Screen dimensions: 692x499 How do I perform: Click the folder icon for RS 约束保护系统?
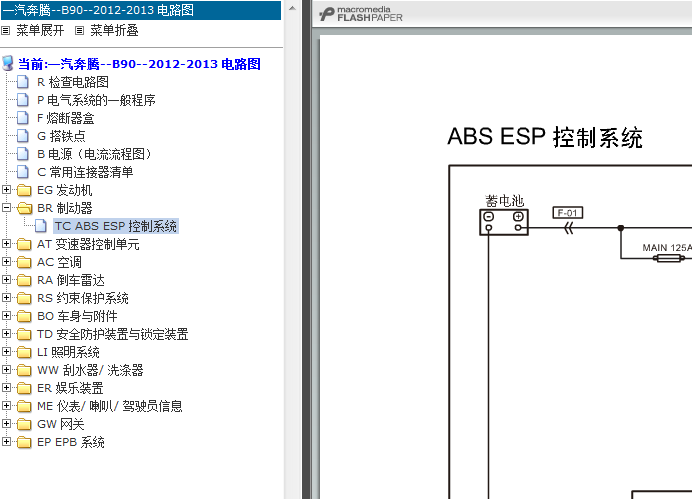tap(24, 298)
